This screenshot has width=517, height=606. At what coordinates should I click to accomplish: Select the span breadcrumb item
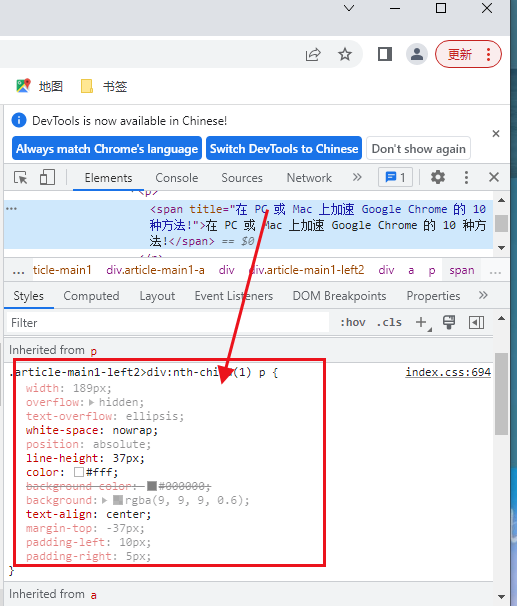point(461,270)
